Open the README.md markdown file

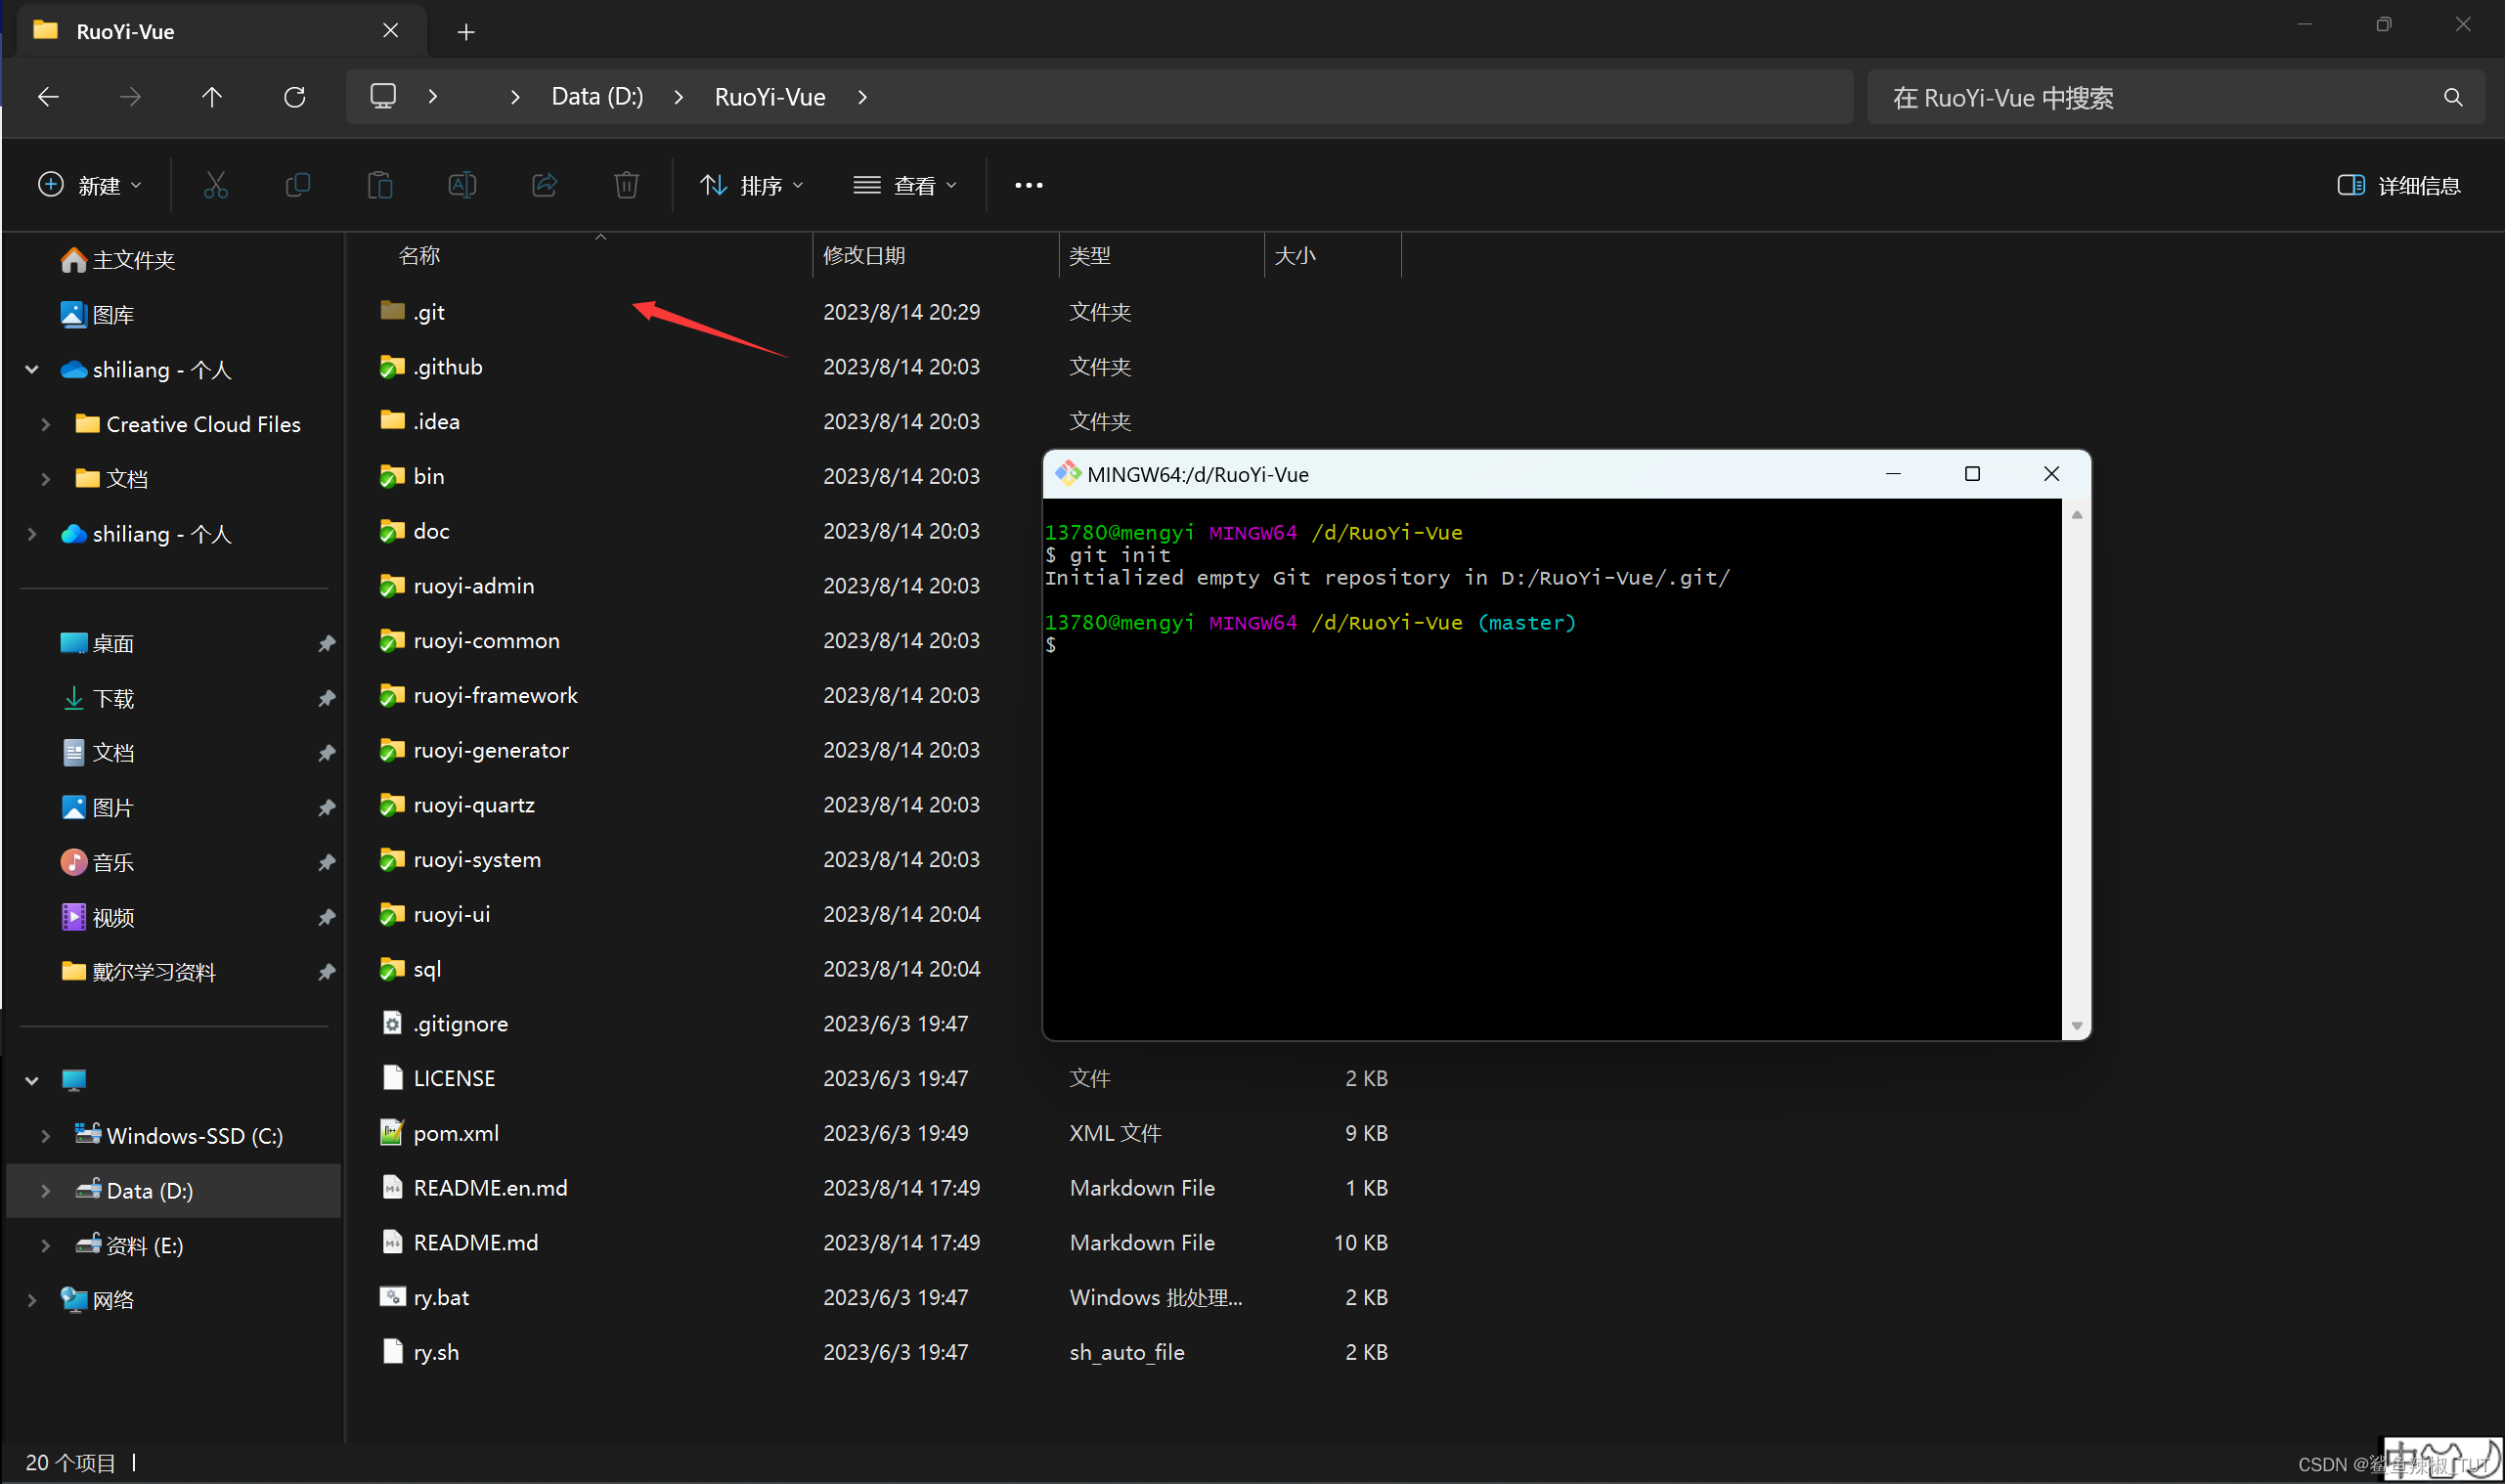pyautogui.click(x=477, y=1242)
